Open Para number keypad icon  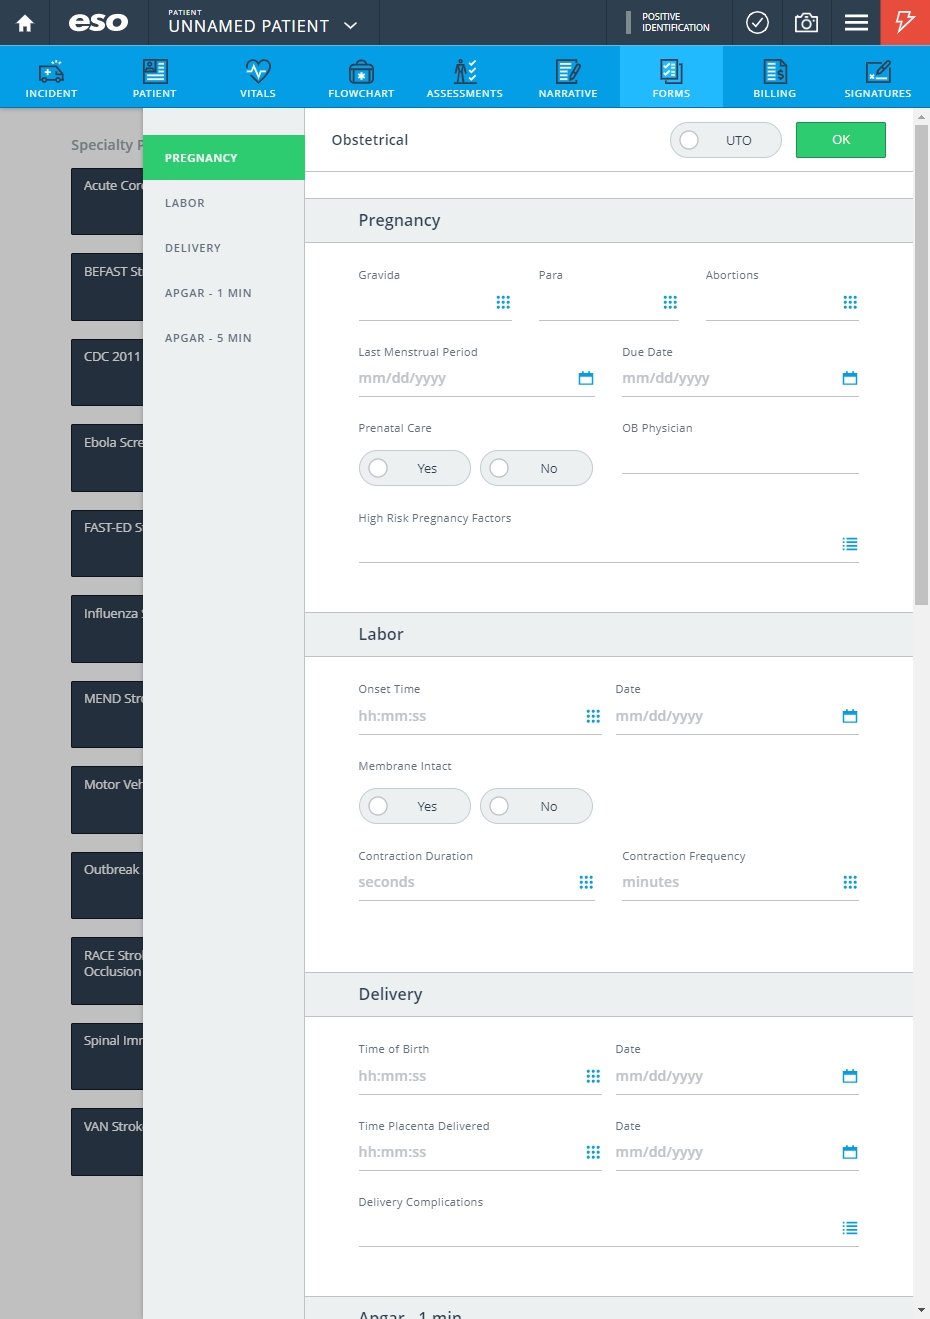point(670,302)
